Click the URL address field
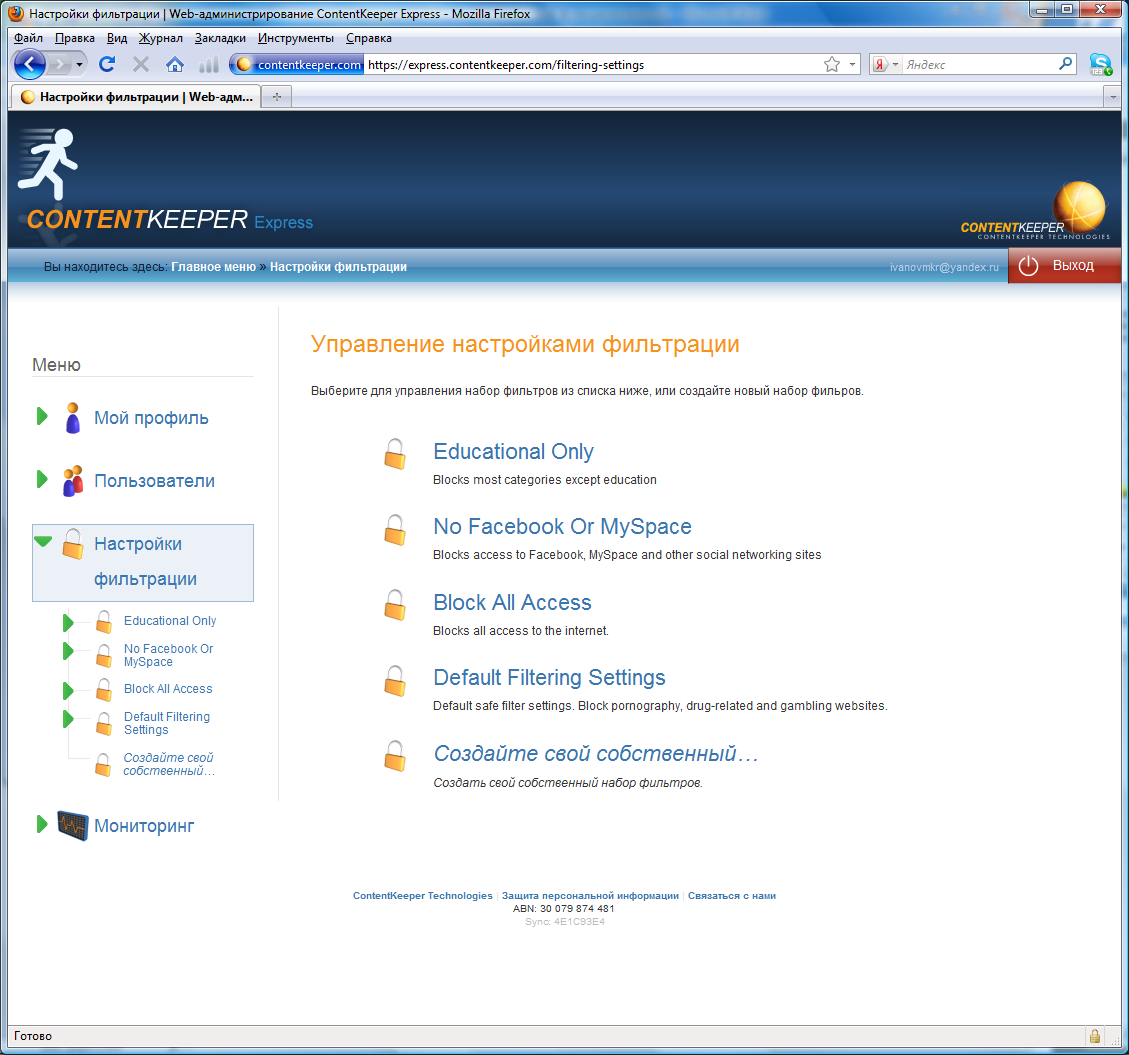 (x=592, y=65)
